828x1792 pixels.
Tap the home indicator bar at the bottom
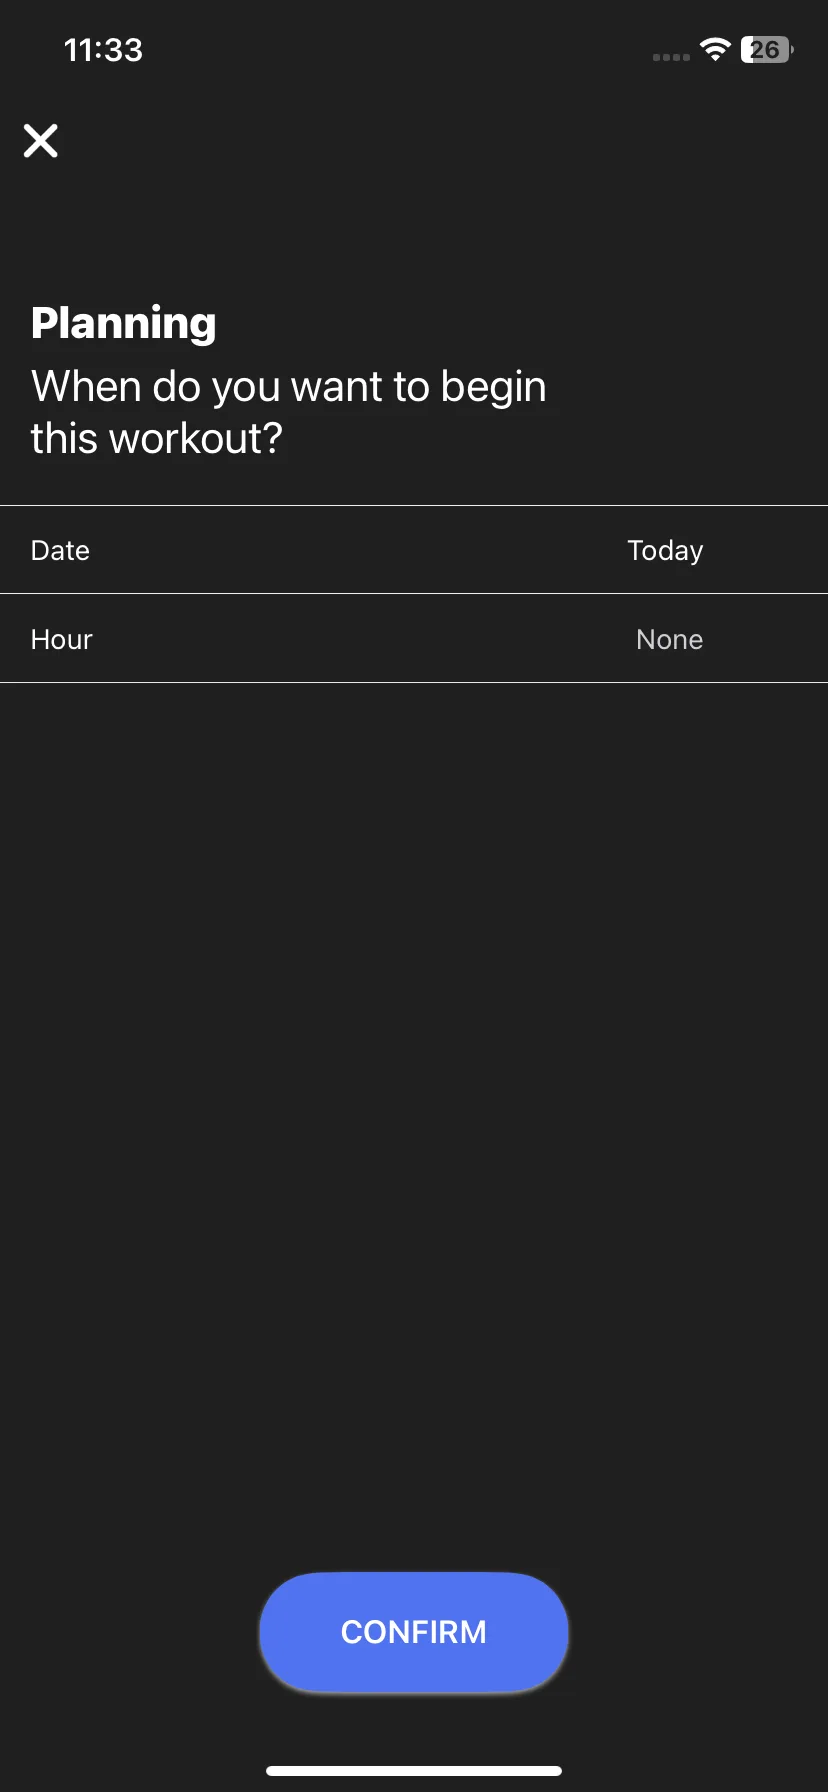coord(414,1771)
